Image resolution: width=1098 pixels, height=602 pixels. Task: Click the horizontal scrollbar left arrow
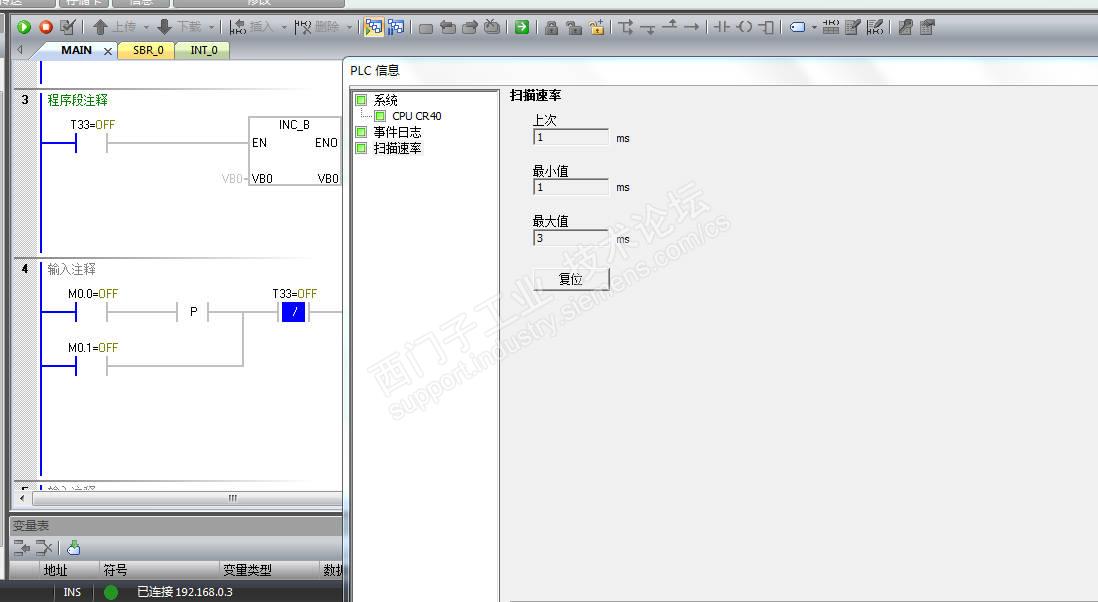tap(22, 498)
